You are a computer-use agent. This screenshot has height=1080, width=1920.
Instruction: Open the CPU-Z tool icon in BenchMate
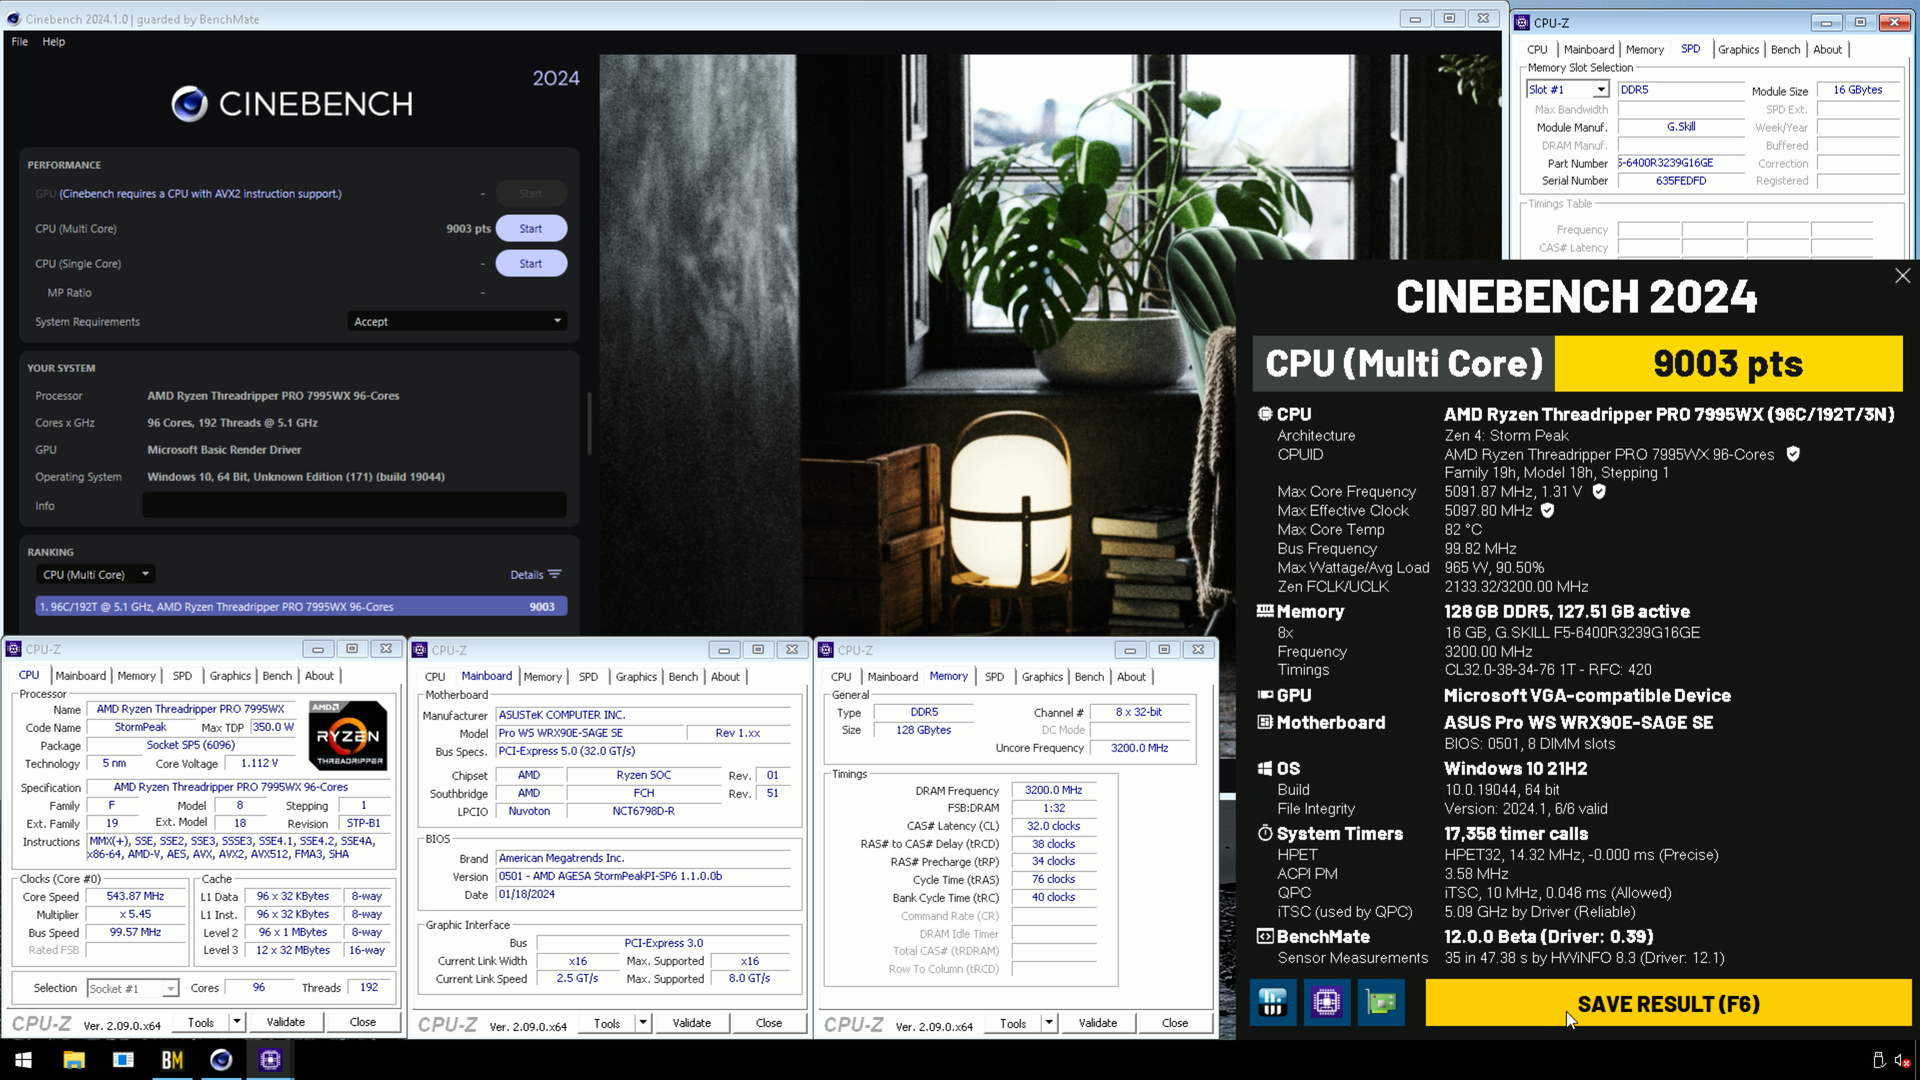(x=1327, y=1002)
